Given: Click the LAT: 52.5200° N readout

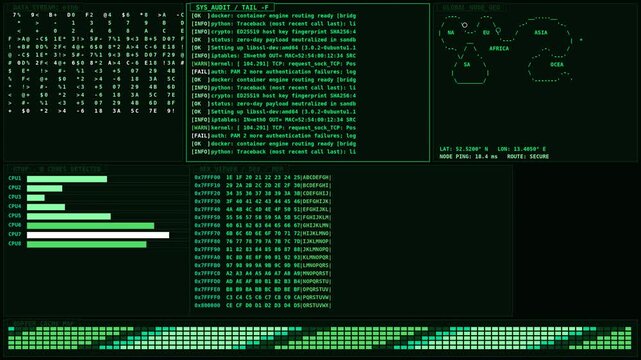Looking at the screenshot, I should pyautogui.click(x=464, y=149).
